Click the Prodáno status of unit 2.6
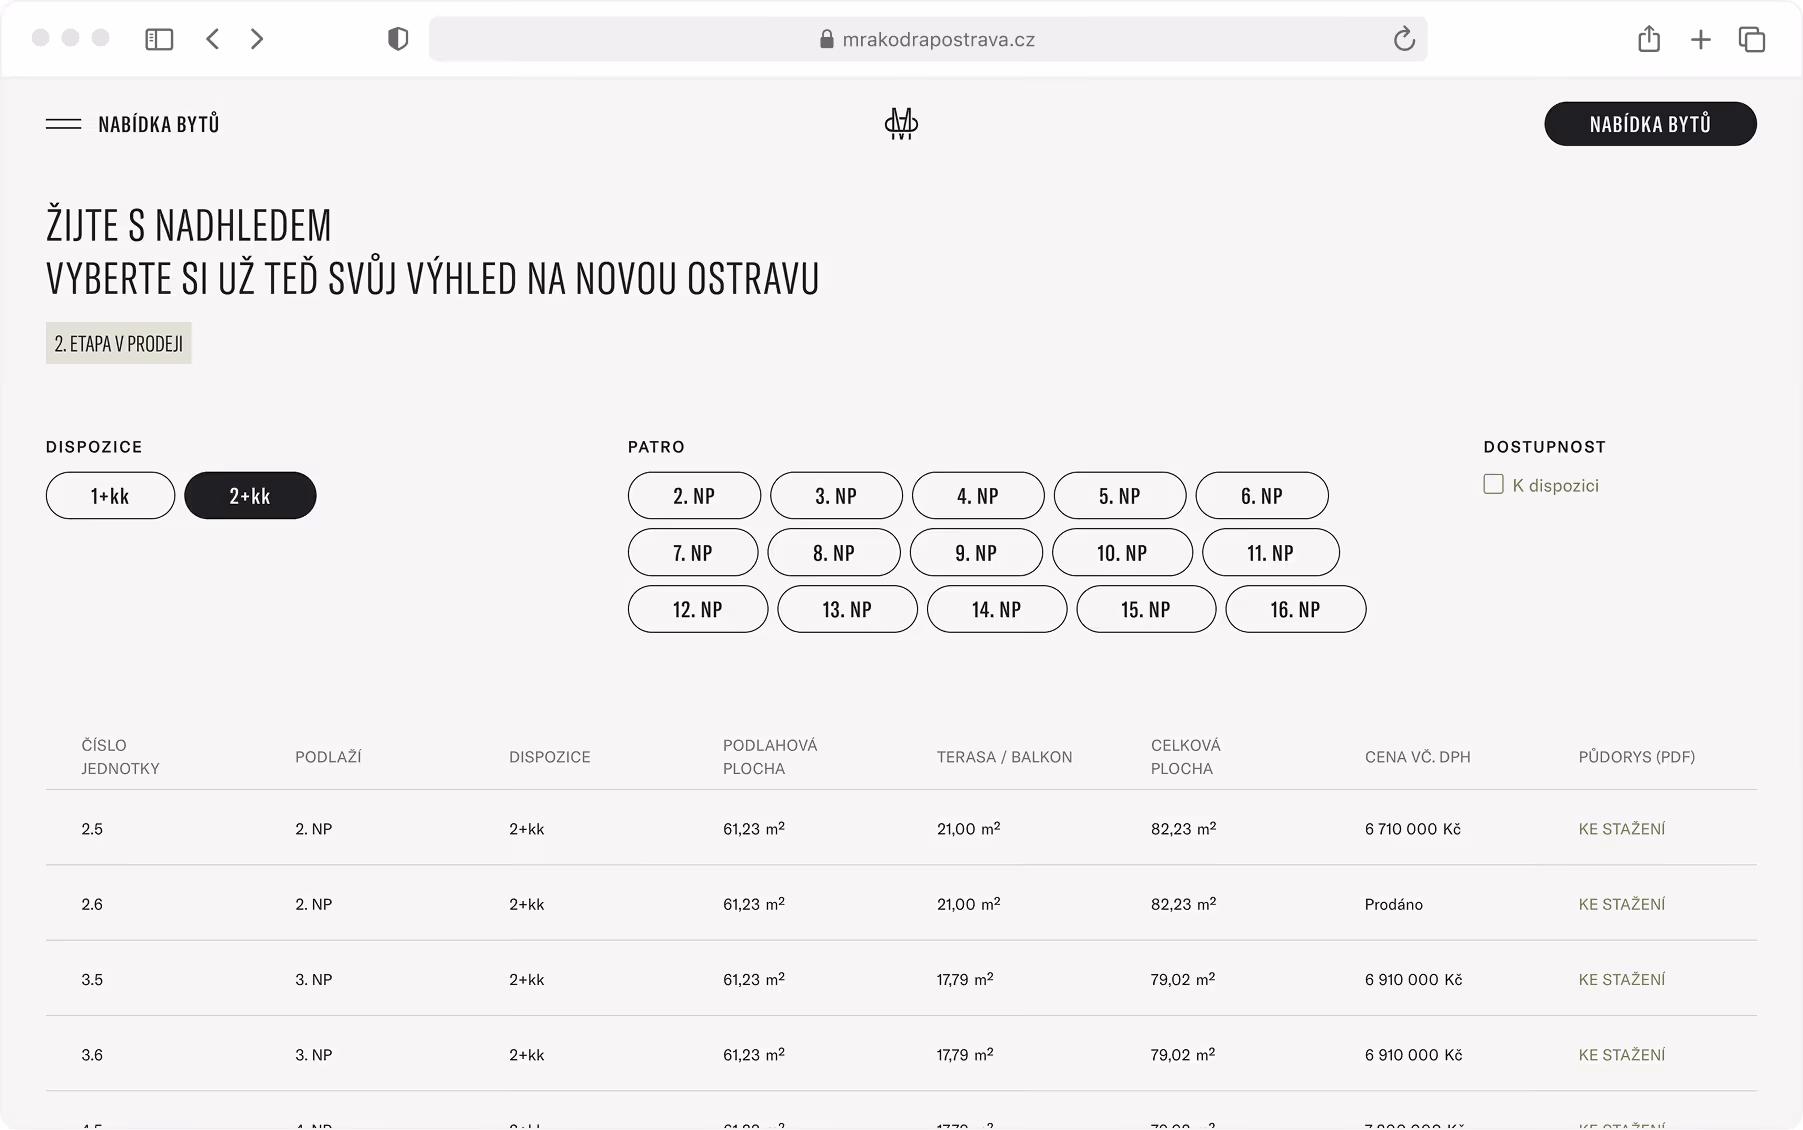 click(x=1394, y=904)
